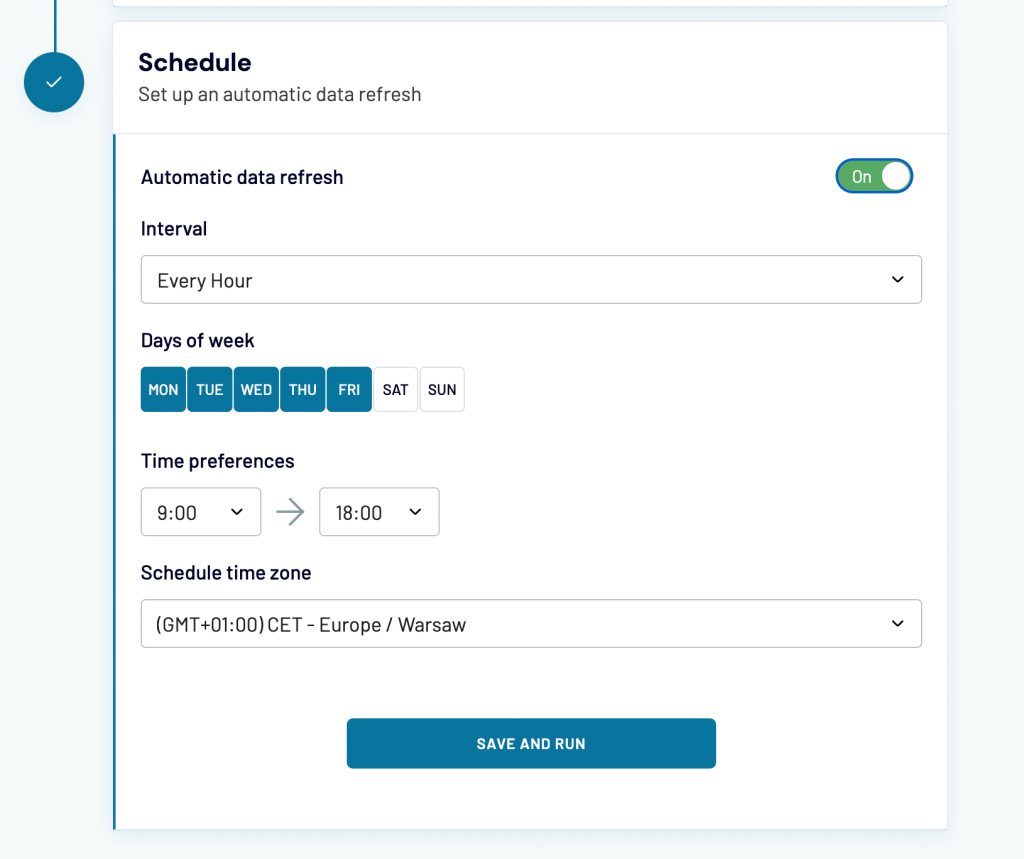Enable Saturday as a refresh day
The image size is (1024, 859).
point(395,389)
